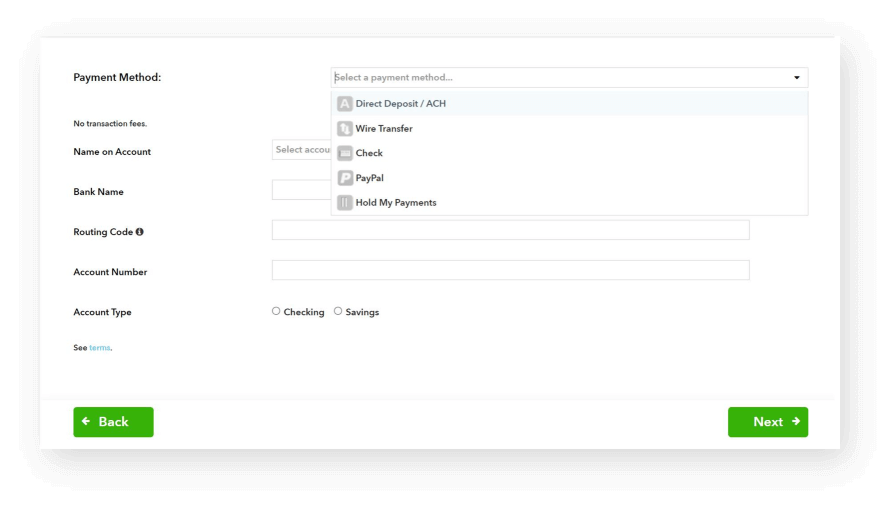Click the Direct Deposit / ACH option icon
Image resolution: width=896 pixels, height=509 pixels.
click(x=345, y=104)
